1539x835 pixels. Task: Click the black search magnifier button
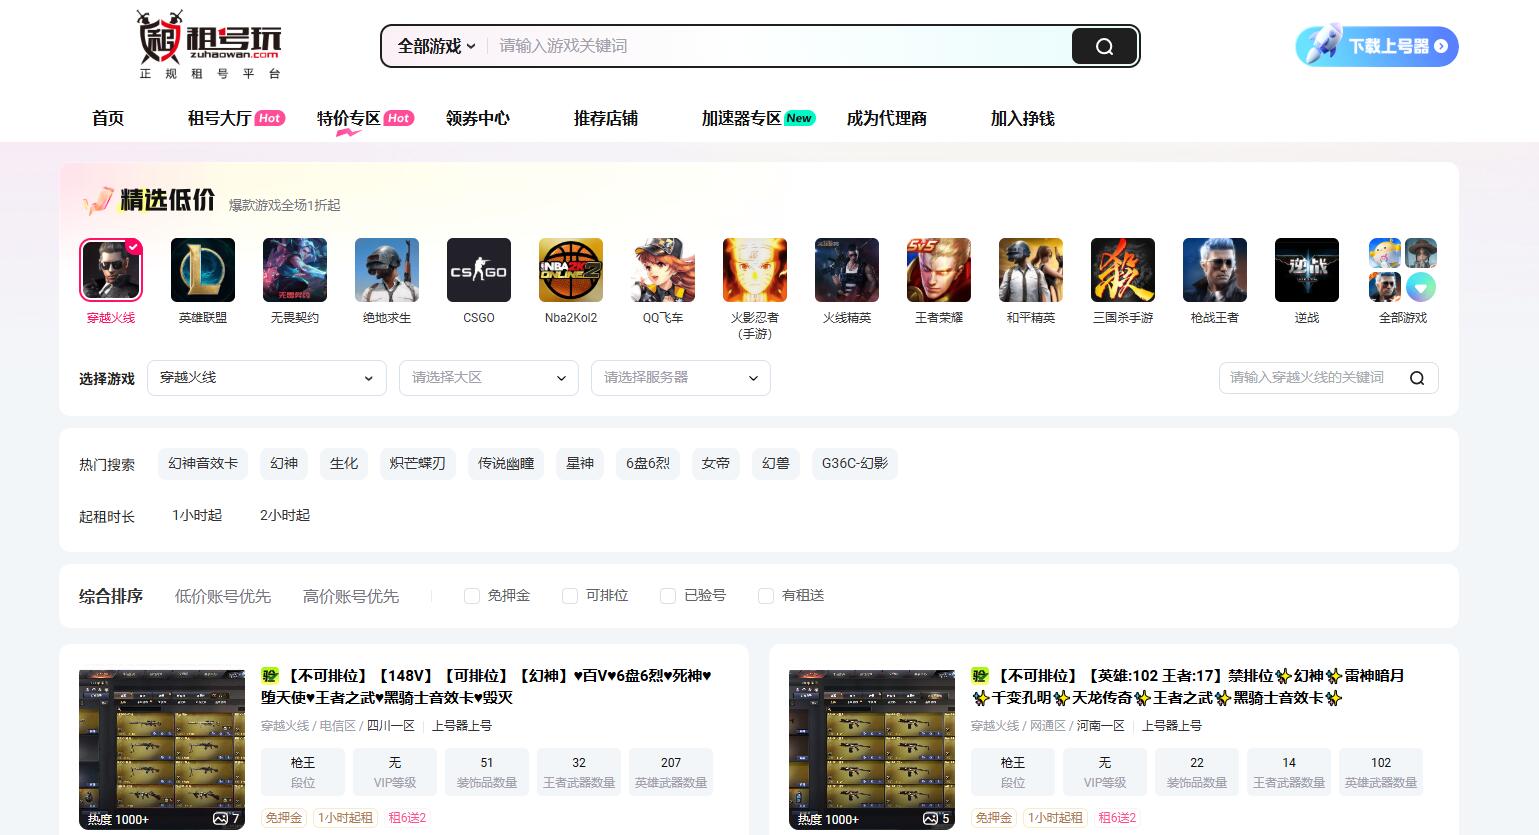click(x=1104, y=46)
